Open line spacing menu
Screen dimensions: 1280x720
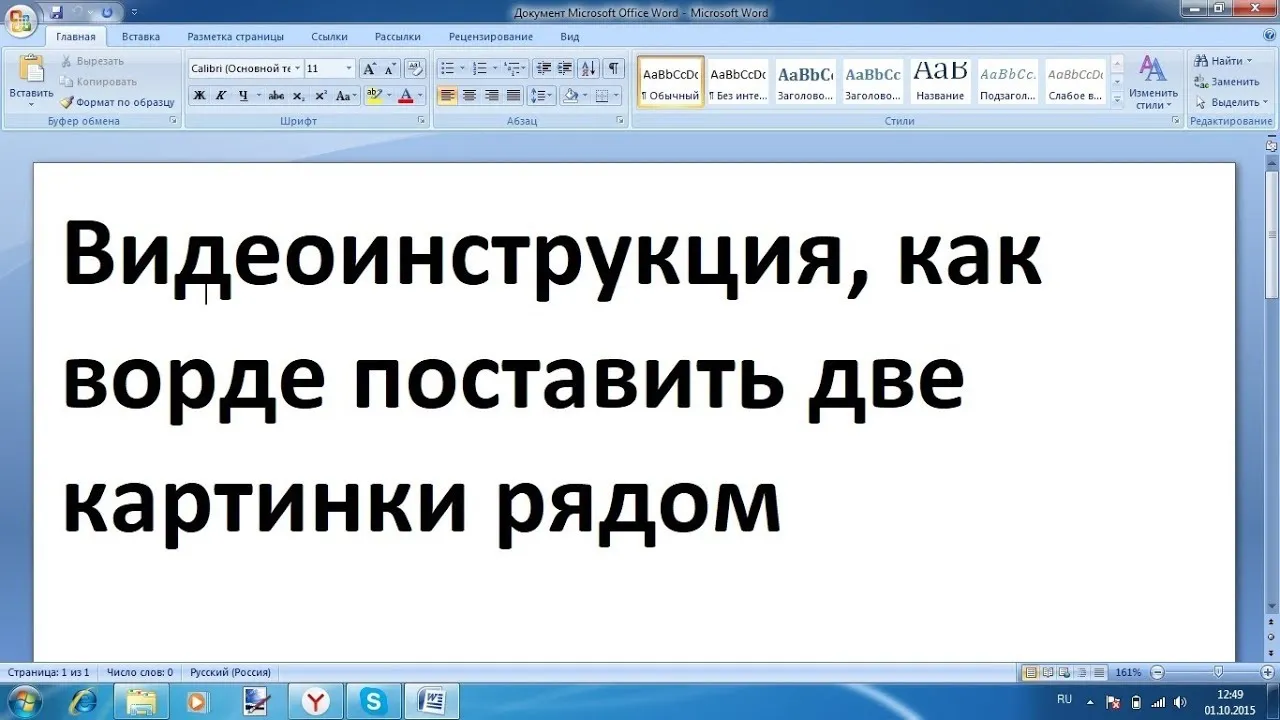tap(541, 96)
